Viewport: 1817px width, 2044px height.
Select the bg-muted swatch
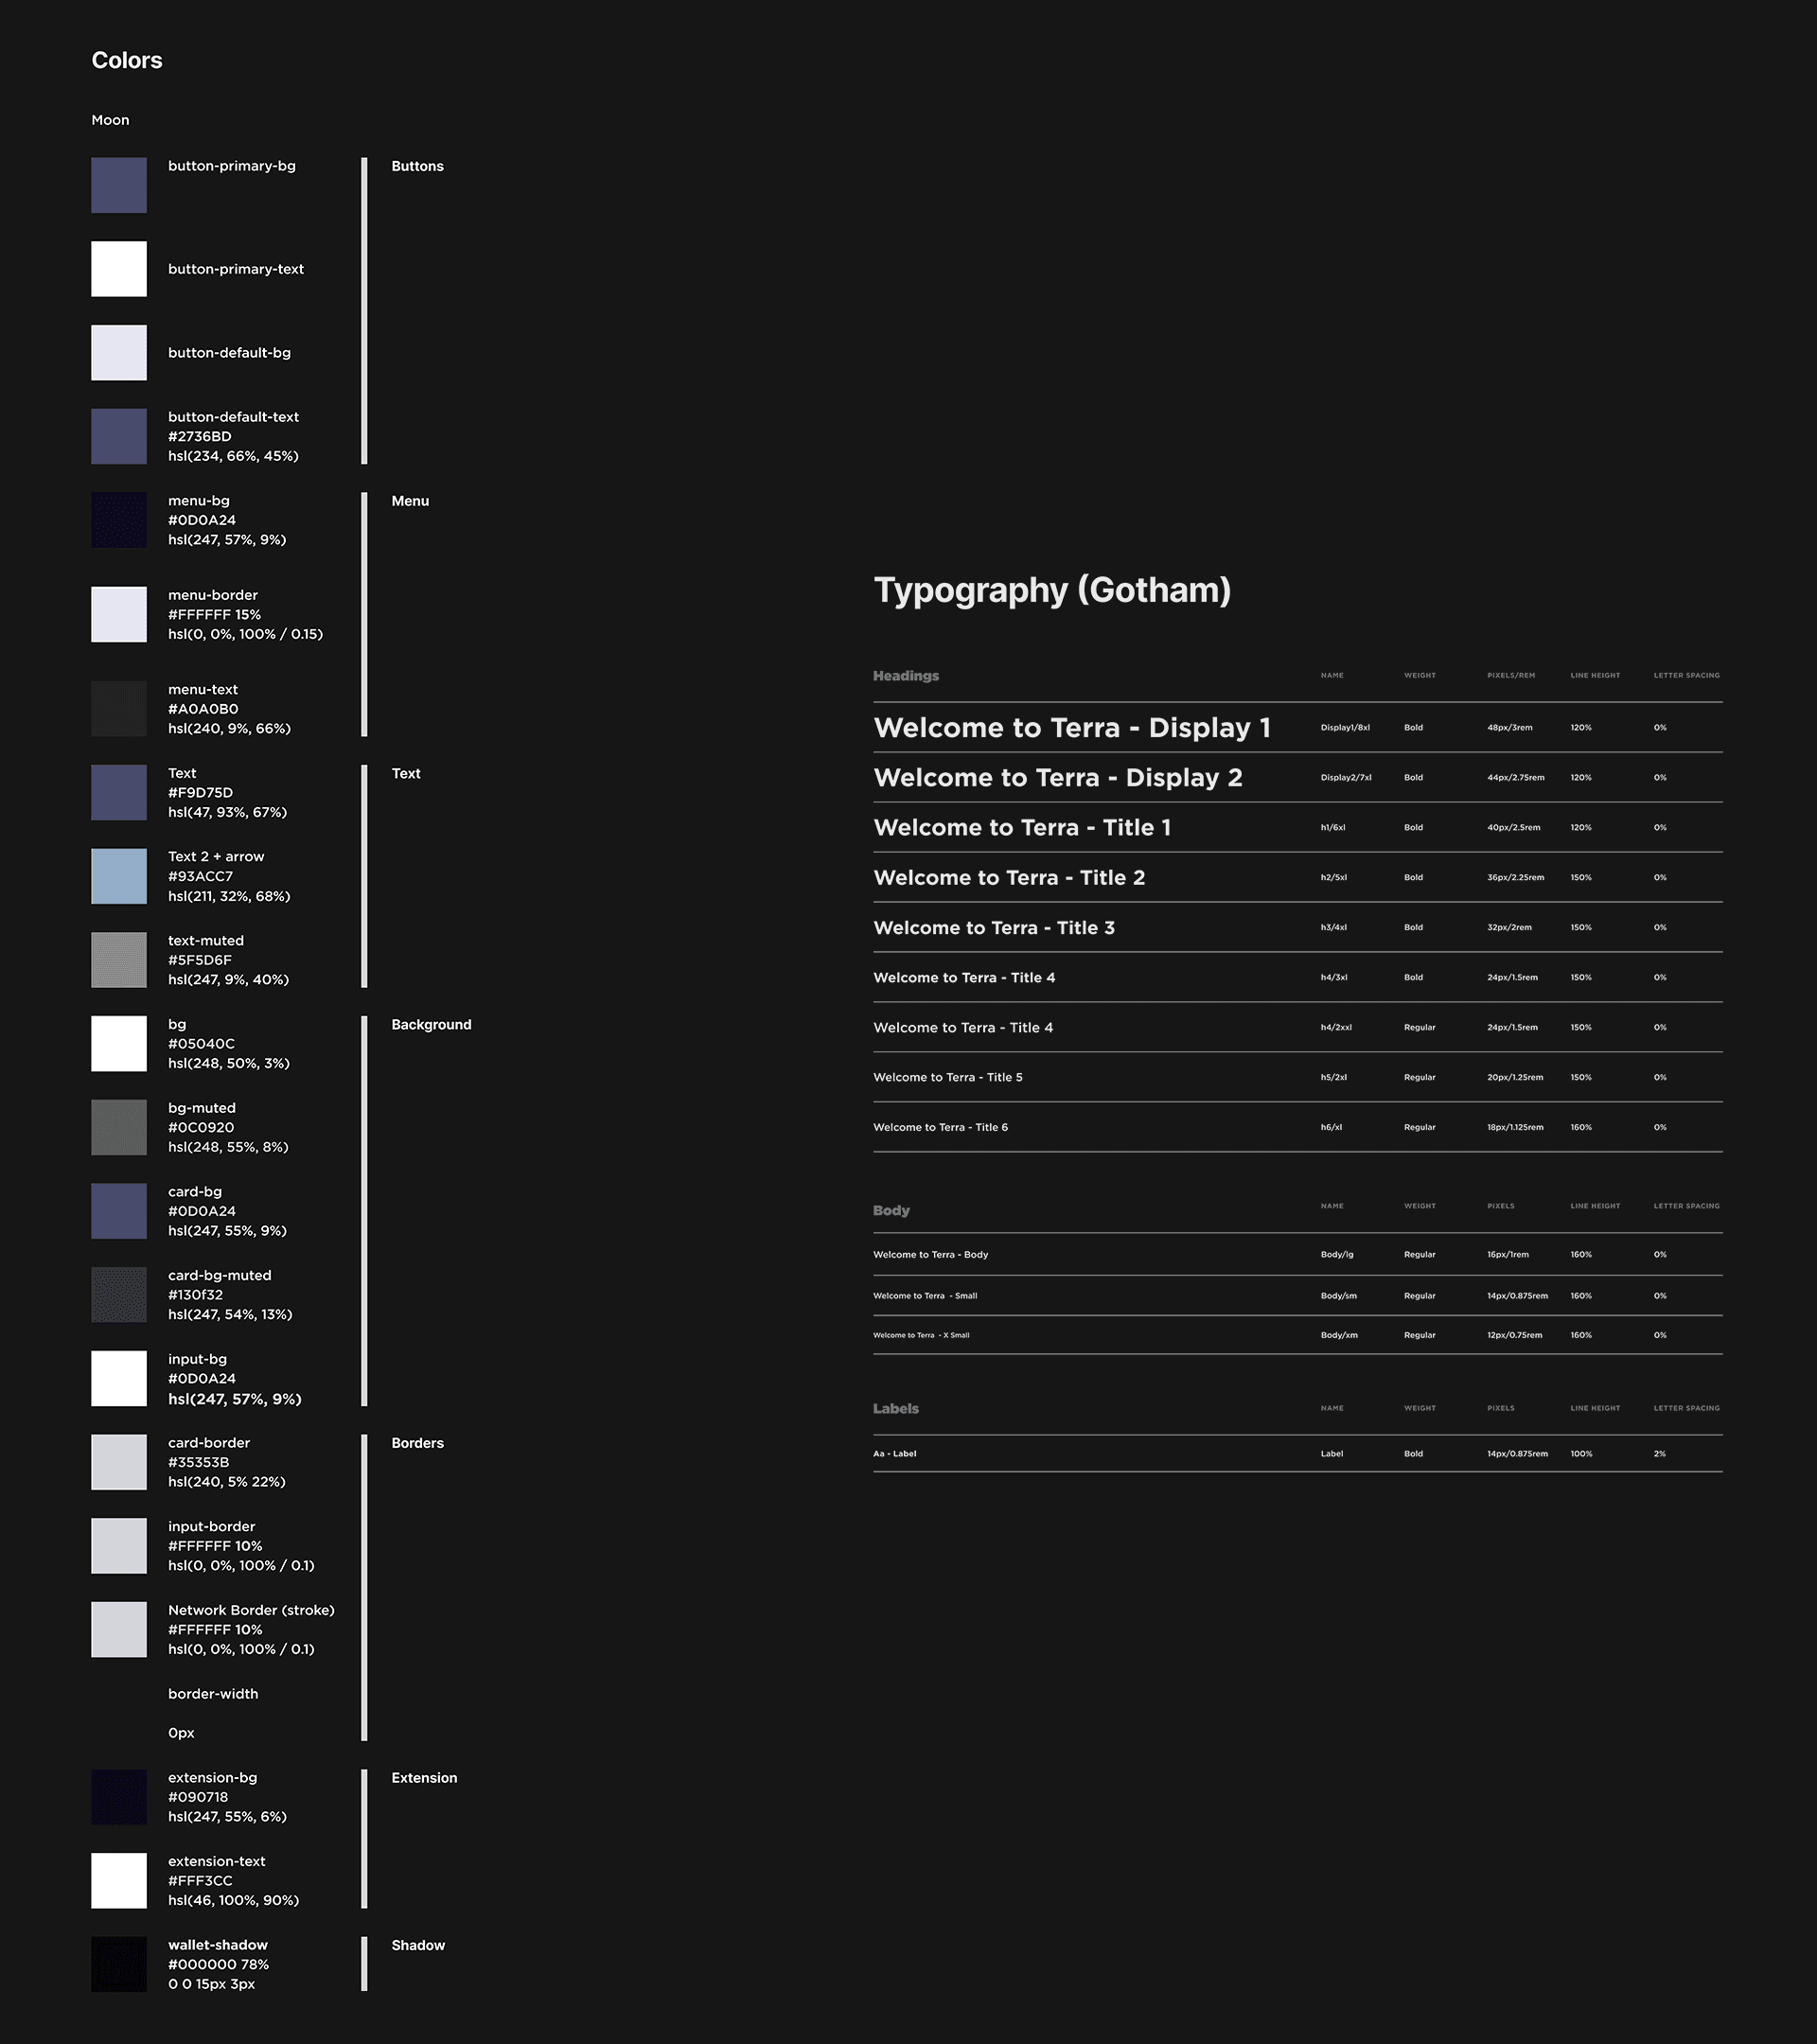pyautogui.click(x=119, y=1127)
